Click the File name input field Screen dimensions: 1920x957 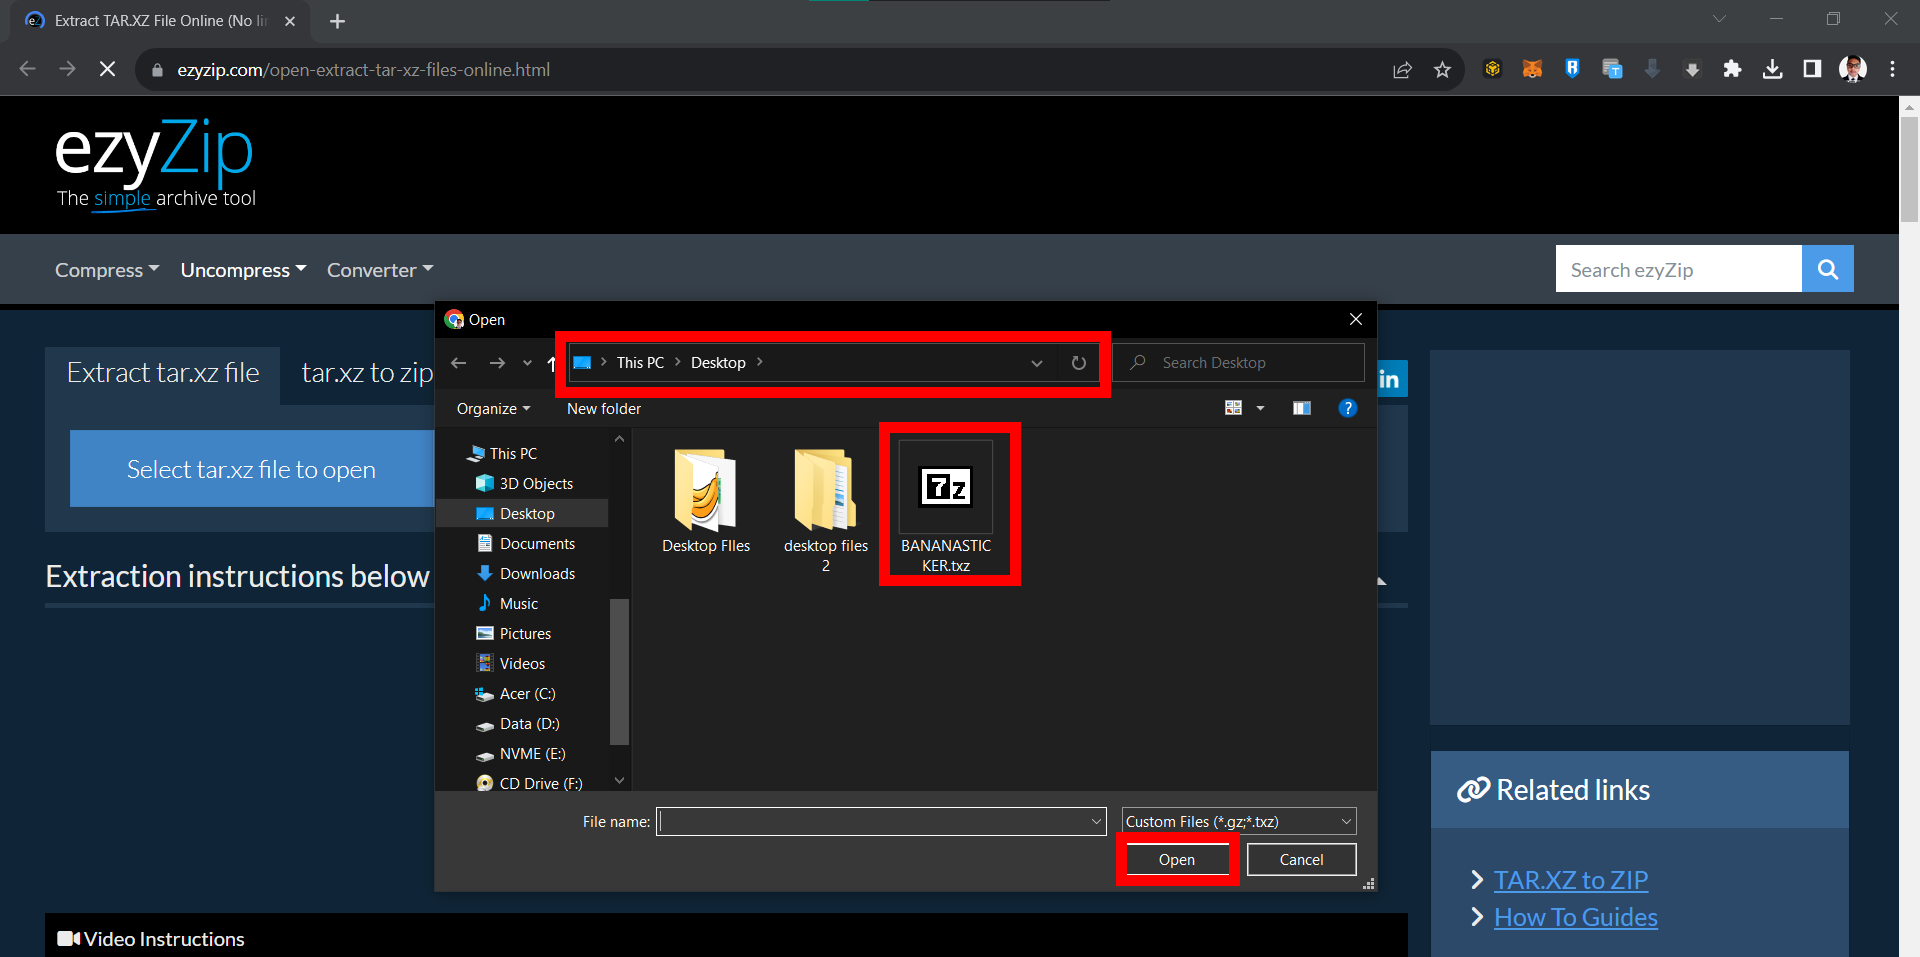[x=880, y=821]
